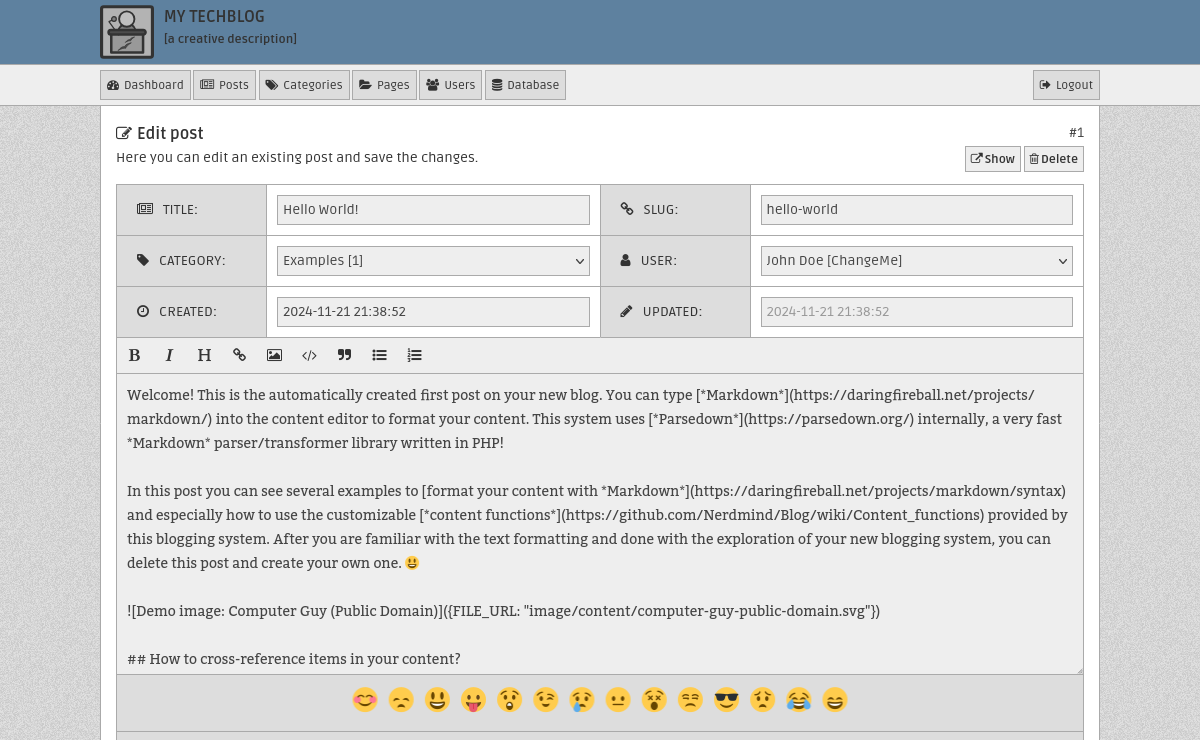Viewport: 1200px width, 740px height.
Task: Insert the single-tear crying emoji
Action: 582,700
